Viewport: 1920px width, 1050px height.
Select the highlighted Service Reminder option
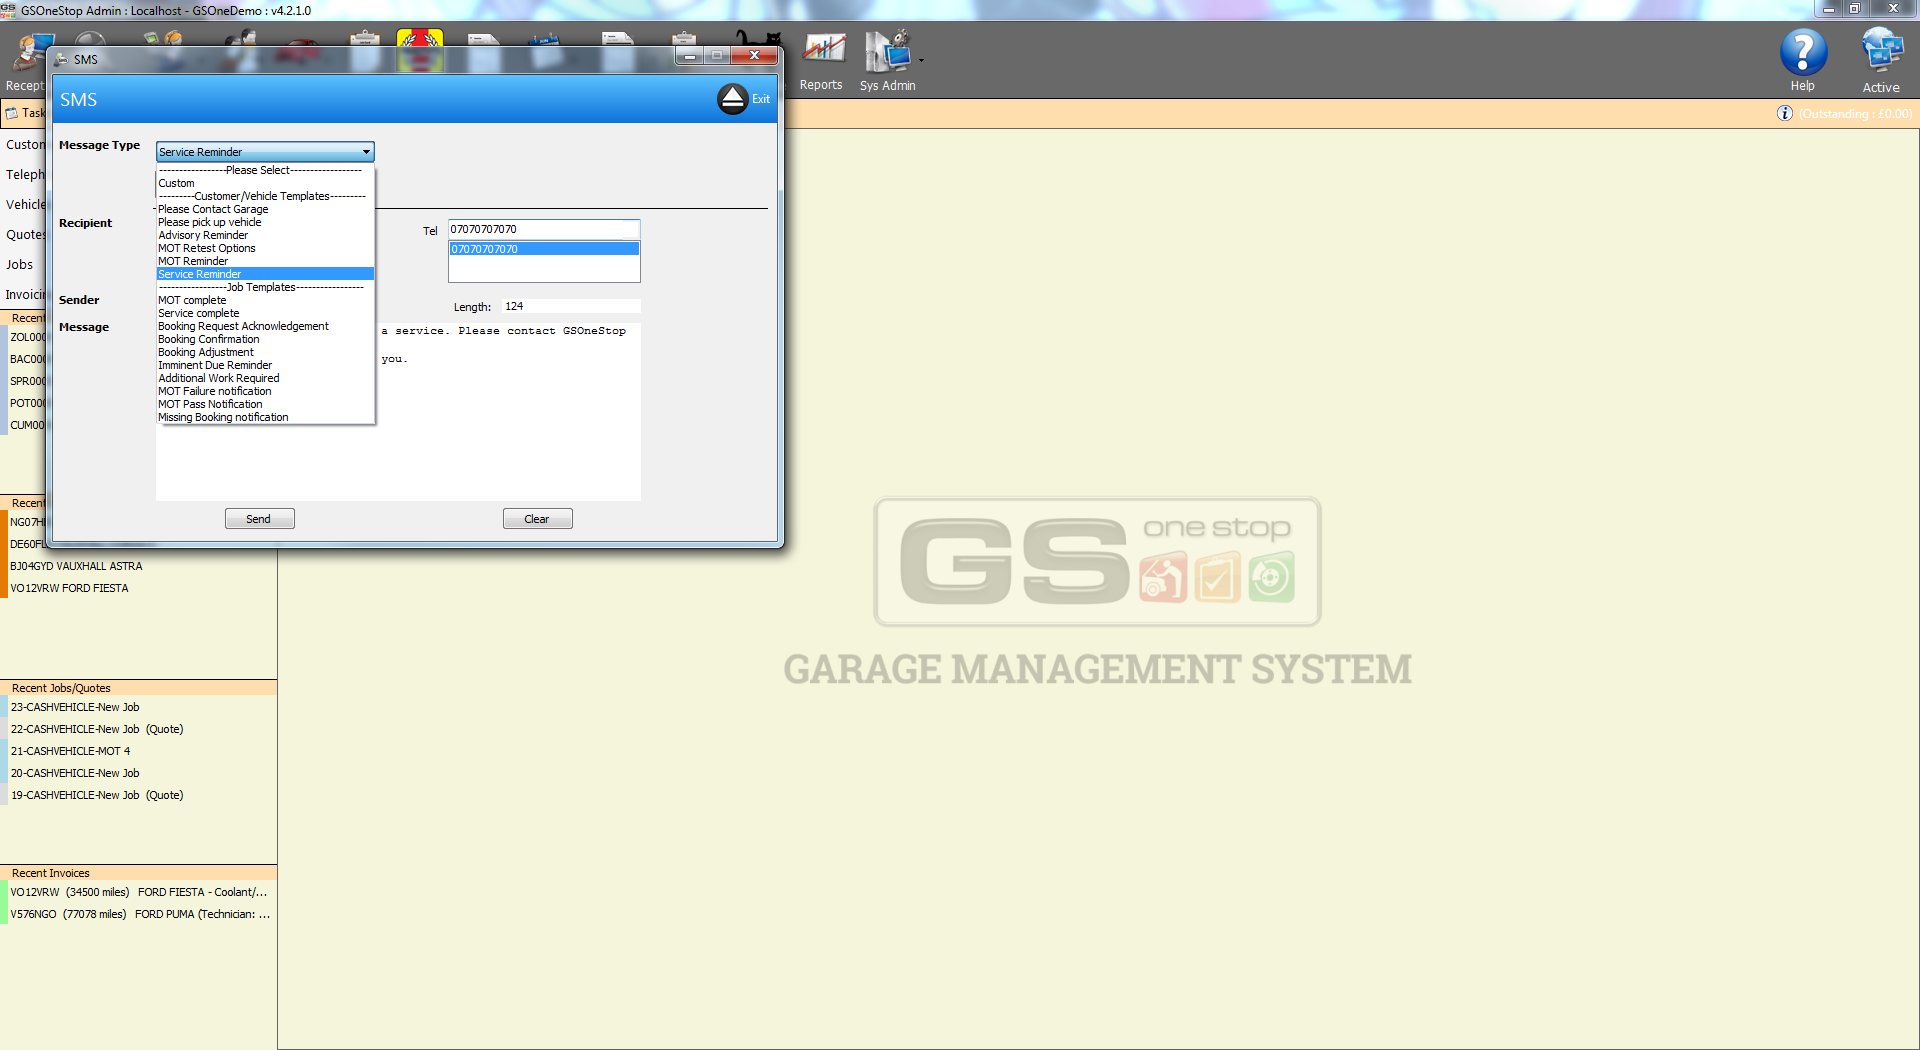(x=266, y=274)
